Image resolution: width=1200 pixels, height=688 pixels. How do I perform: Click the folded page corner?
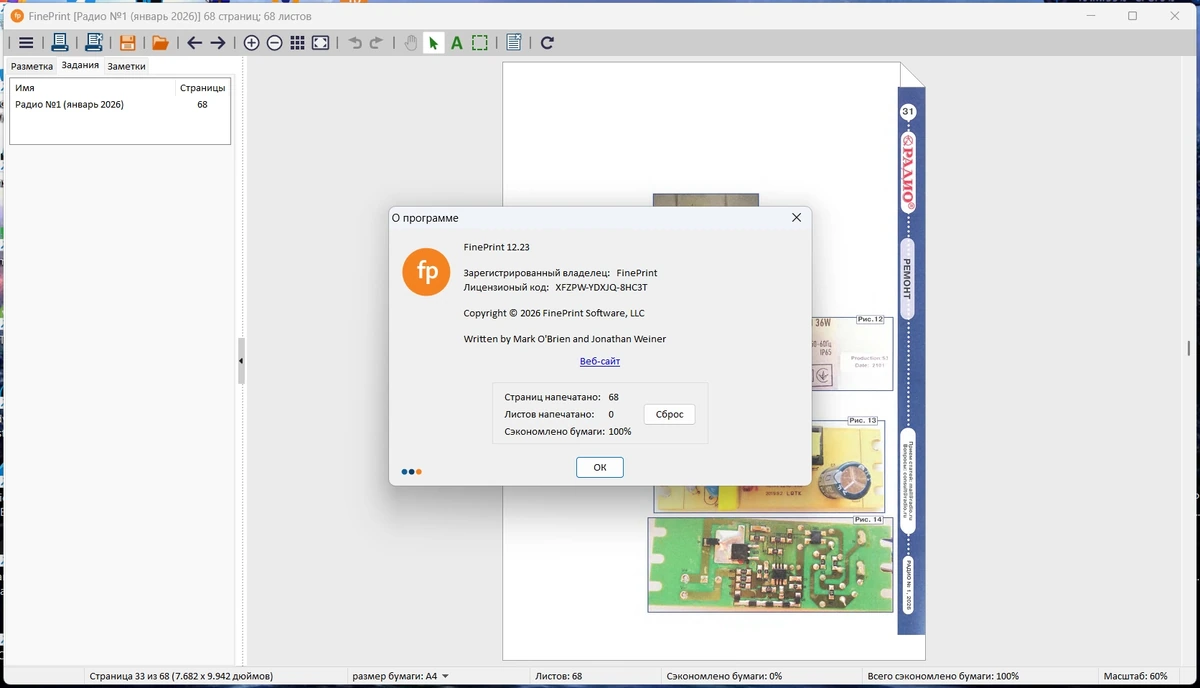pyautogui.click(x=912, y=75)
